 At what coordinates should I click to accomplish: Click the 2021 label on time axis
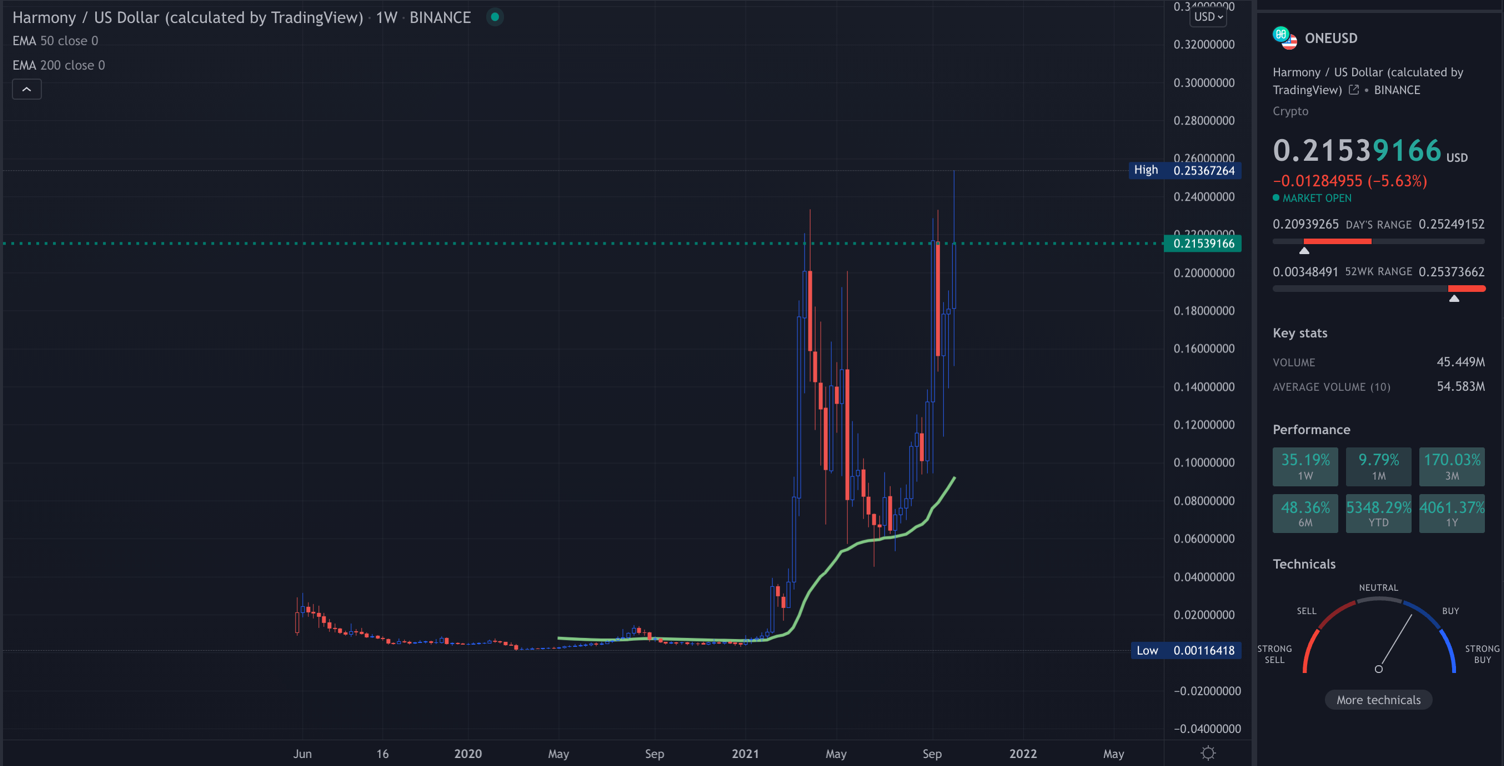[x=745, y=754]
